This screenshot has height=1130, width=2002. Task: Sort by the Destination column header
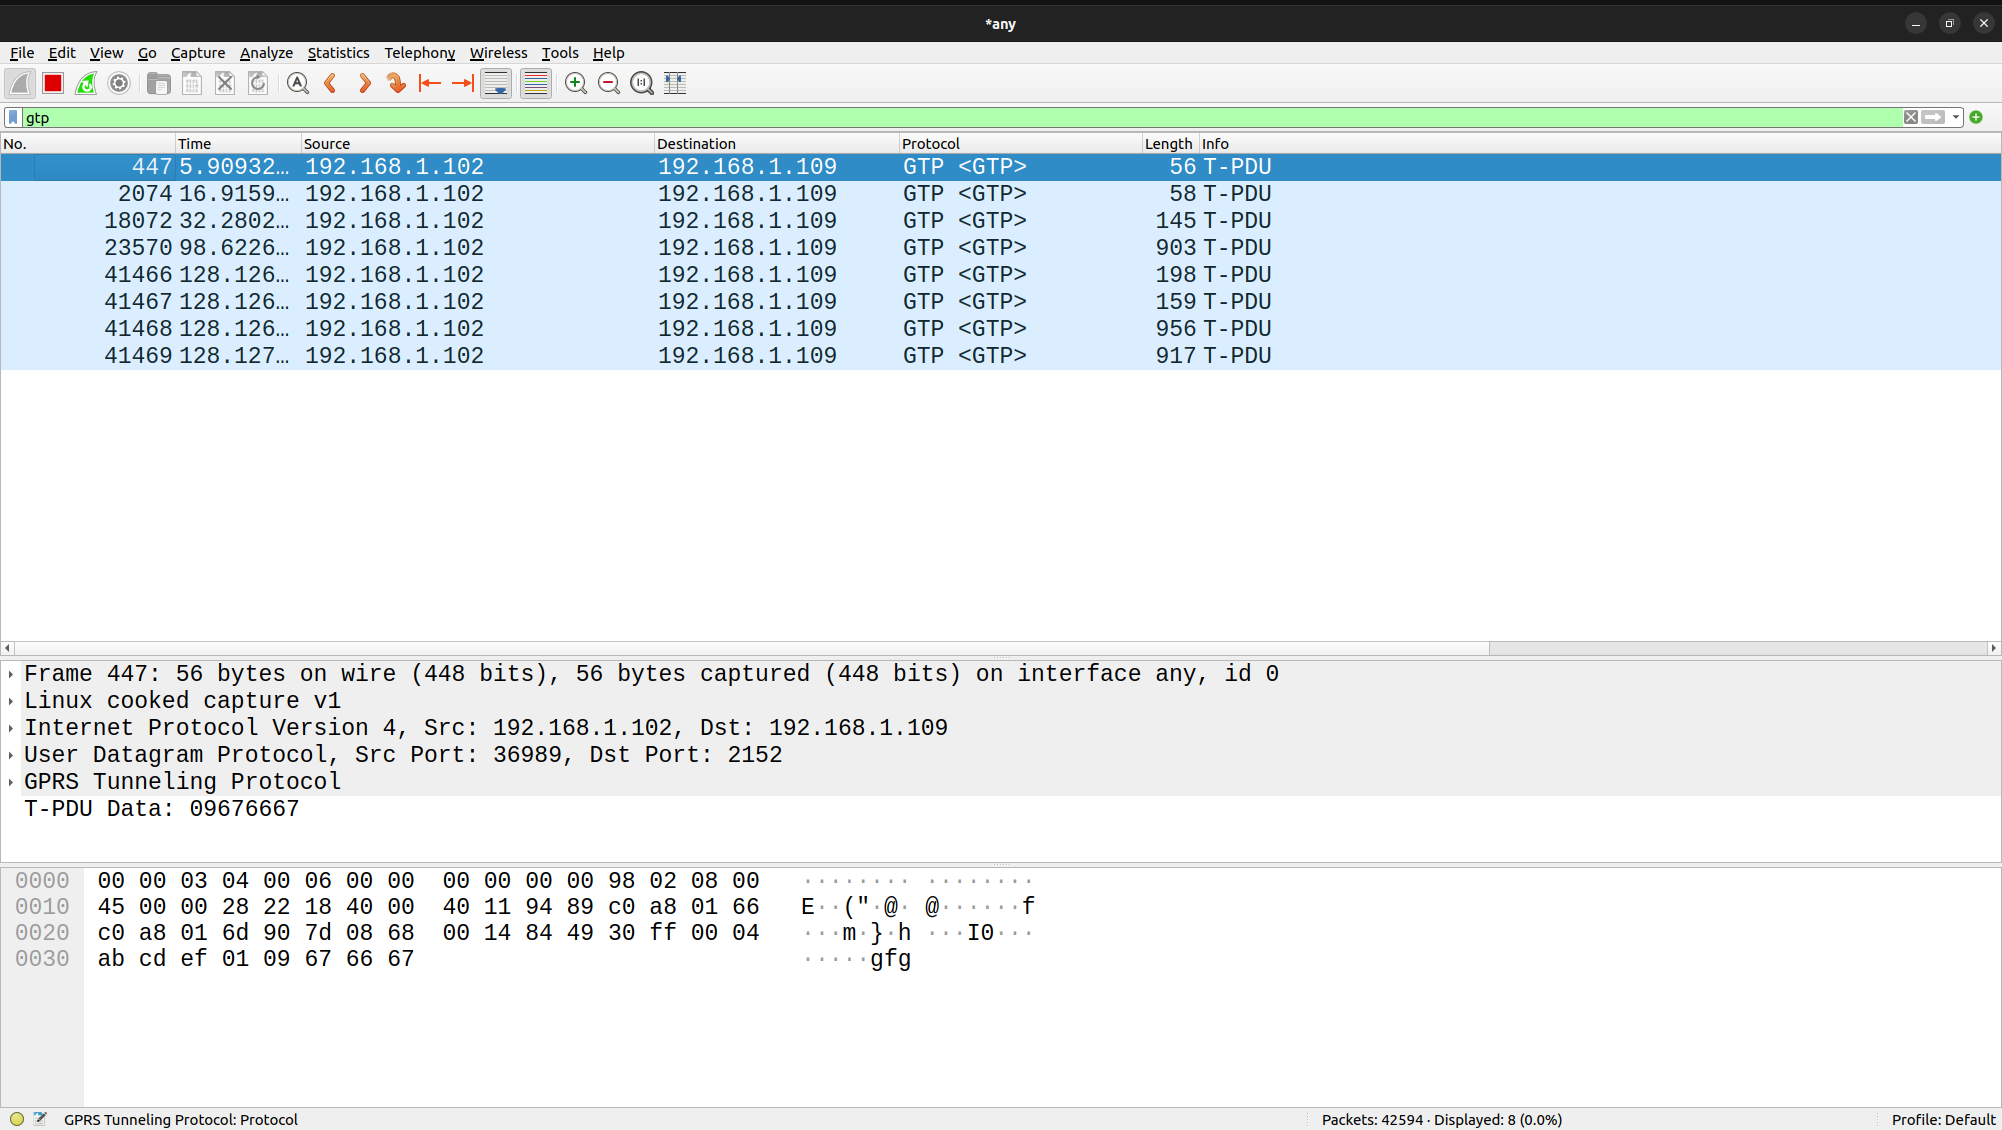(x=776, y=144)
